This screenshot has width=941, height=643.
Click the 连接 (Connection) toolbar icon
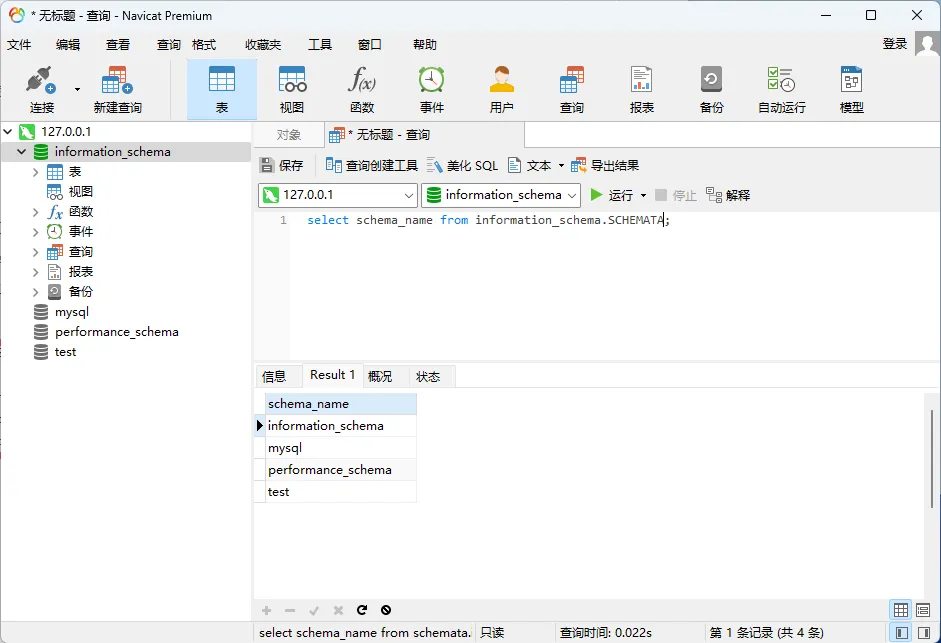[x=40, y=88]
